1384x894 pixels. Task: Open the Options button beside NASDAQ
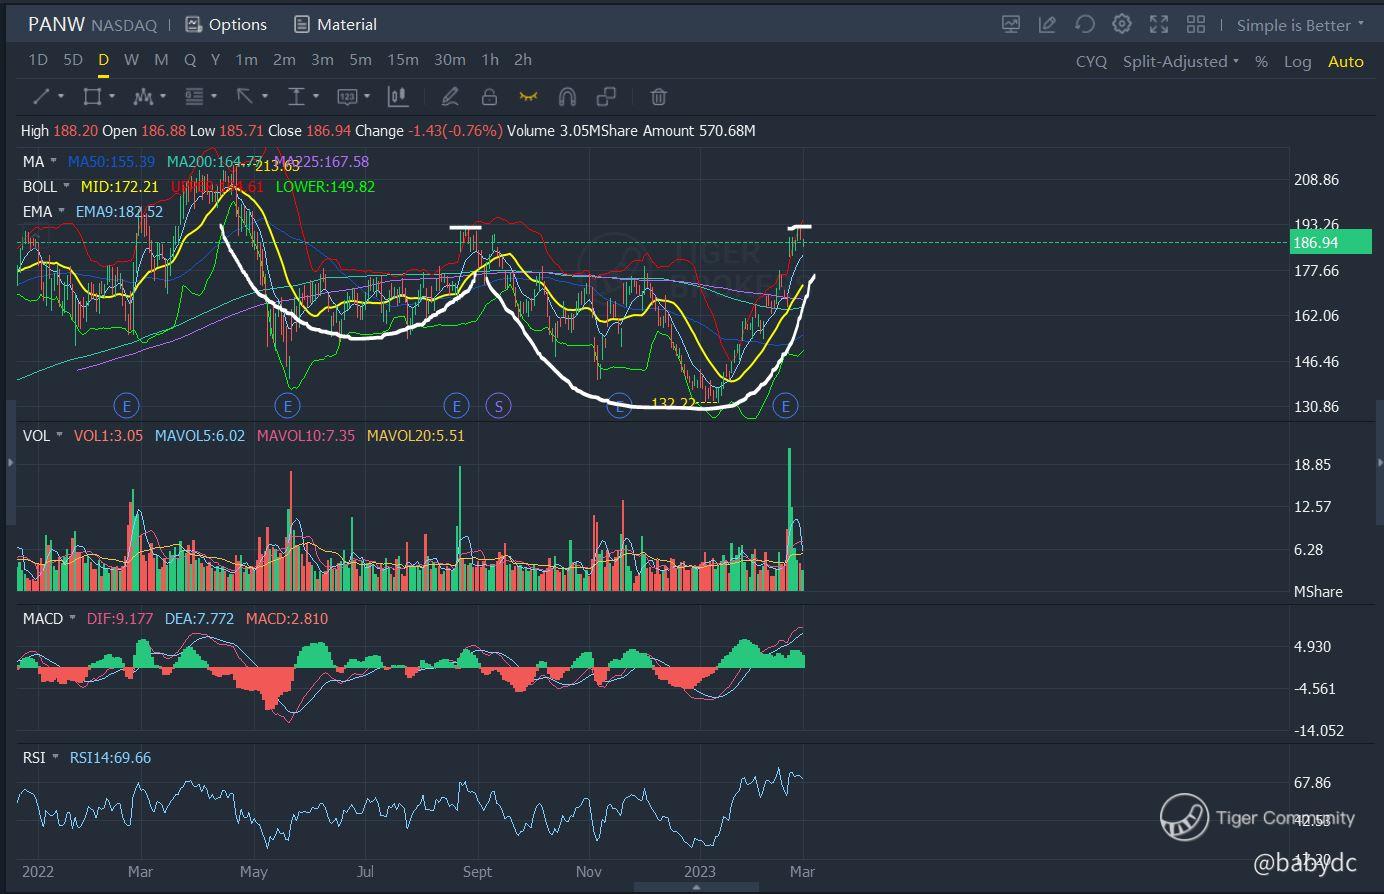226,24
